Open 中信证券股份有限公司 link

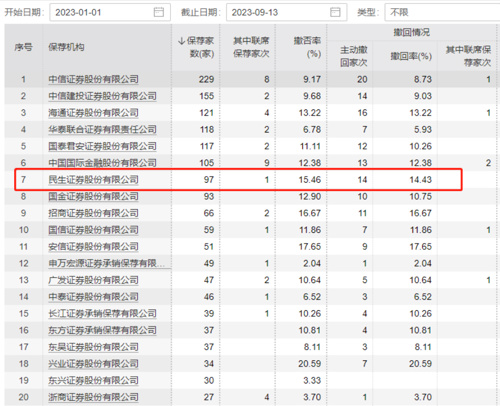[x=93, y=79]
